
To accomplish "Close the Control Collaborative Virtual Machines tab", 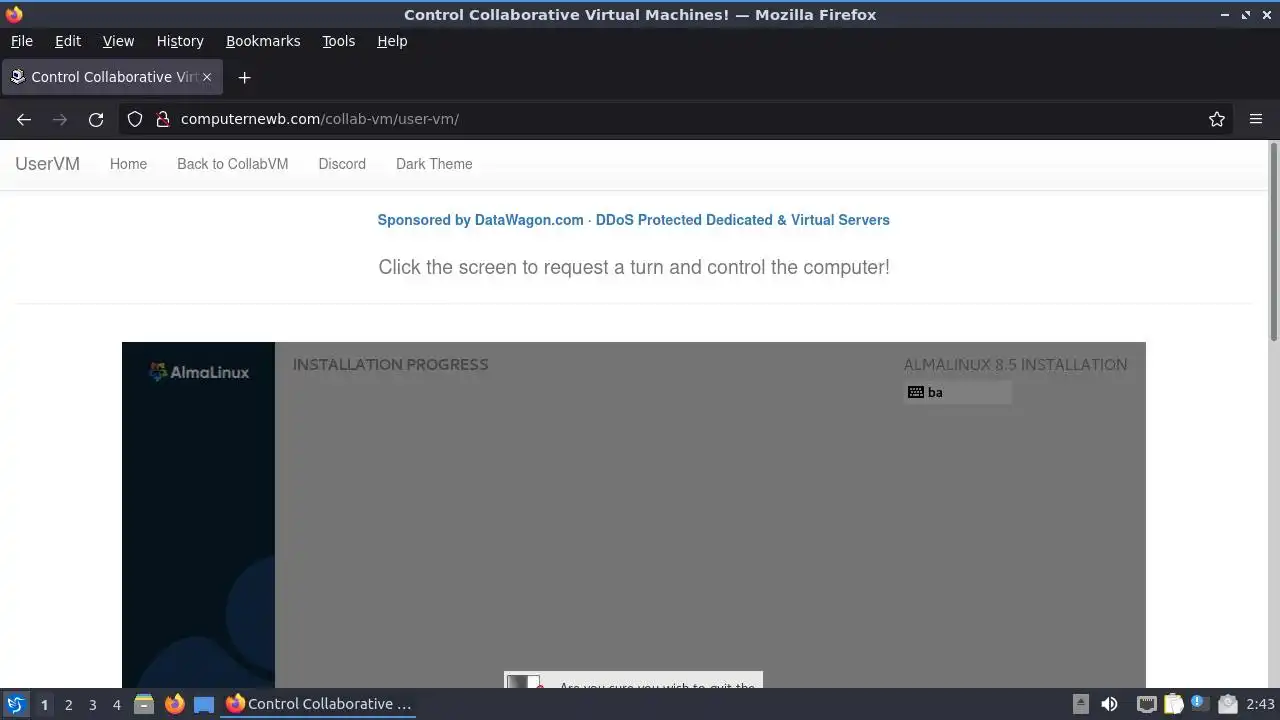I will click(x=207, y=77).
